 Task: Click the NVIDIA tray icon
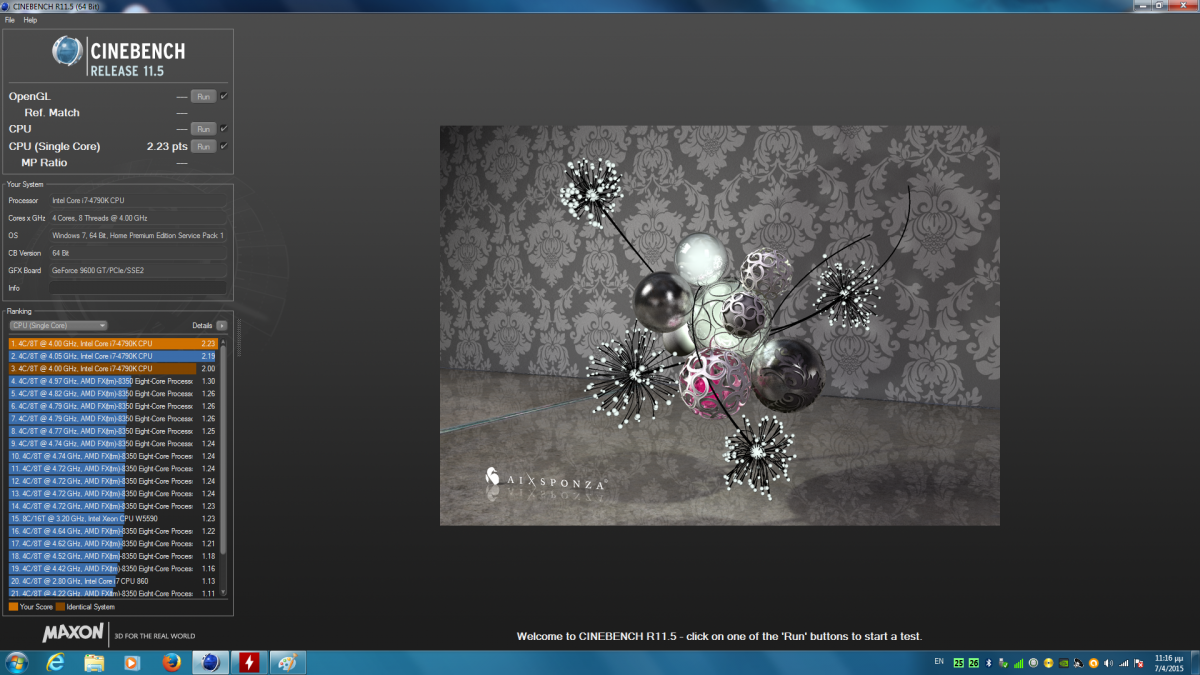tap(1064, 663)
